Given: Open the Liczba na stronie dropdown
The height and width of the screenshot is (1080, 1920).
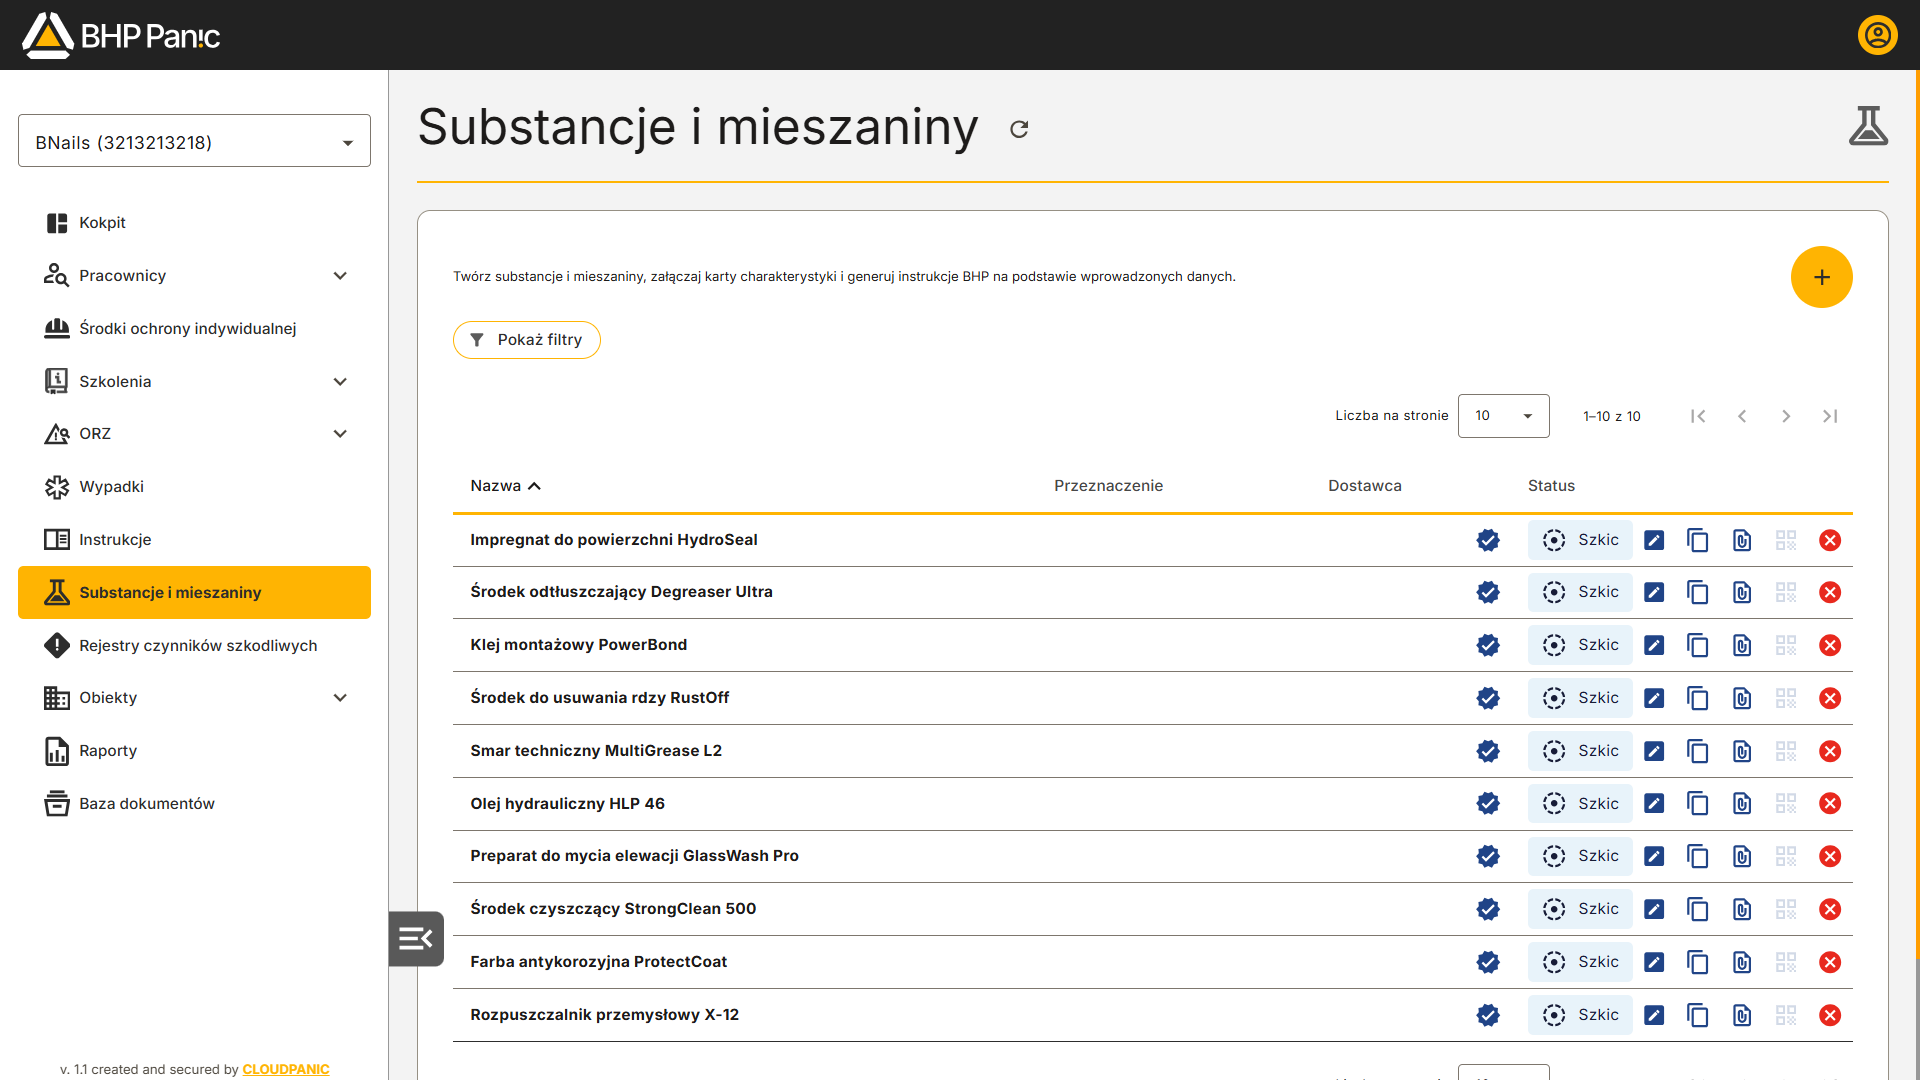Looking at the screenshot, I should coord(1503,416).
